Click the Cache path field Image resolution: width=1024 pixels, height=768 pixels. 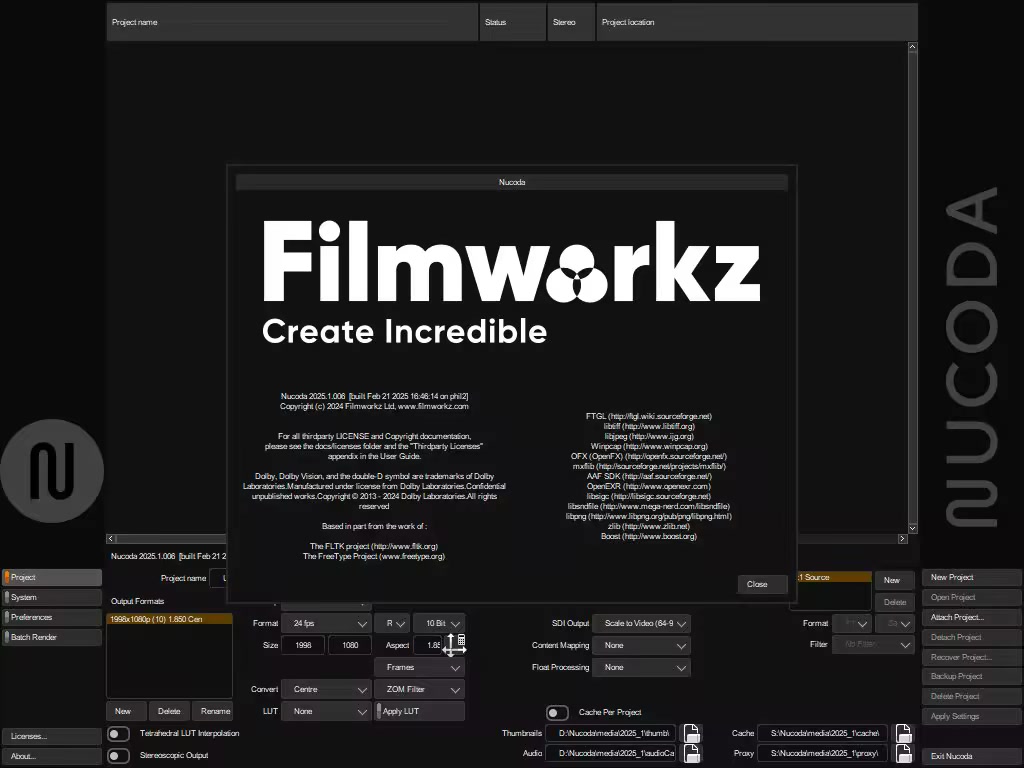[x=823, y=733]
